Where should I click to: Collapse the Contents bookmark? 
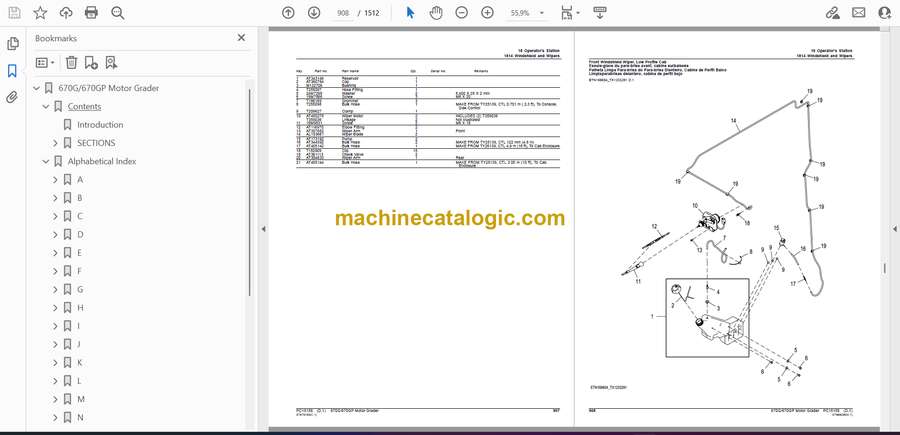(46, 107)
